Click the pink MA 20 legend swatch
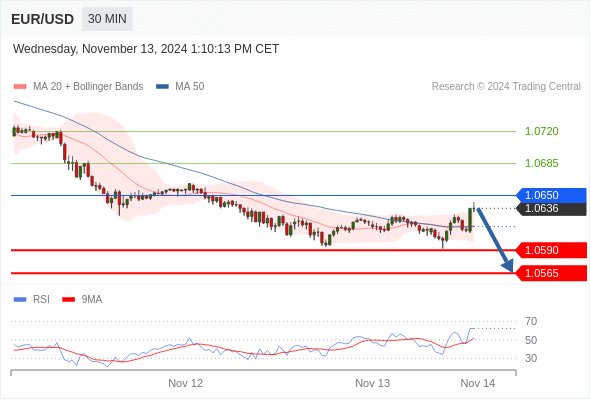The image size is (590, 400). (x=20, y=87)
